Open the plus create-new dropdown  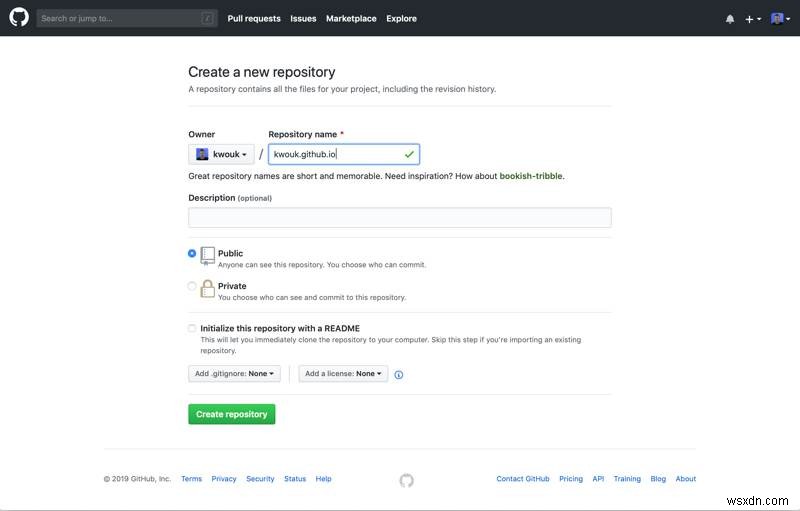pyautogui.click(x=753, y=19)
